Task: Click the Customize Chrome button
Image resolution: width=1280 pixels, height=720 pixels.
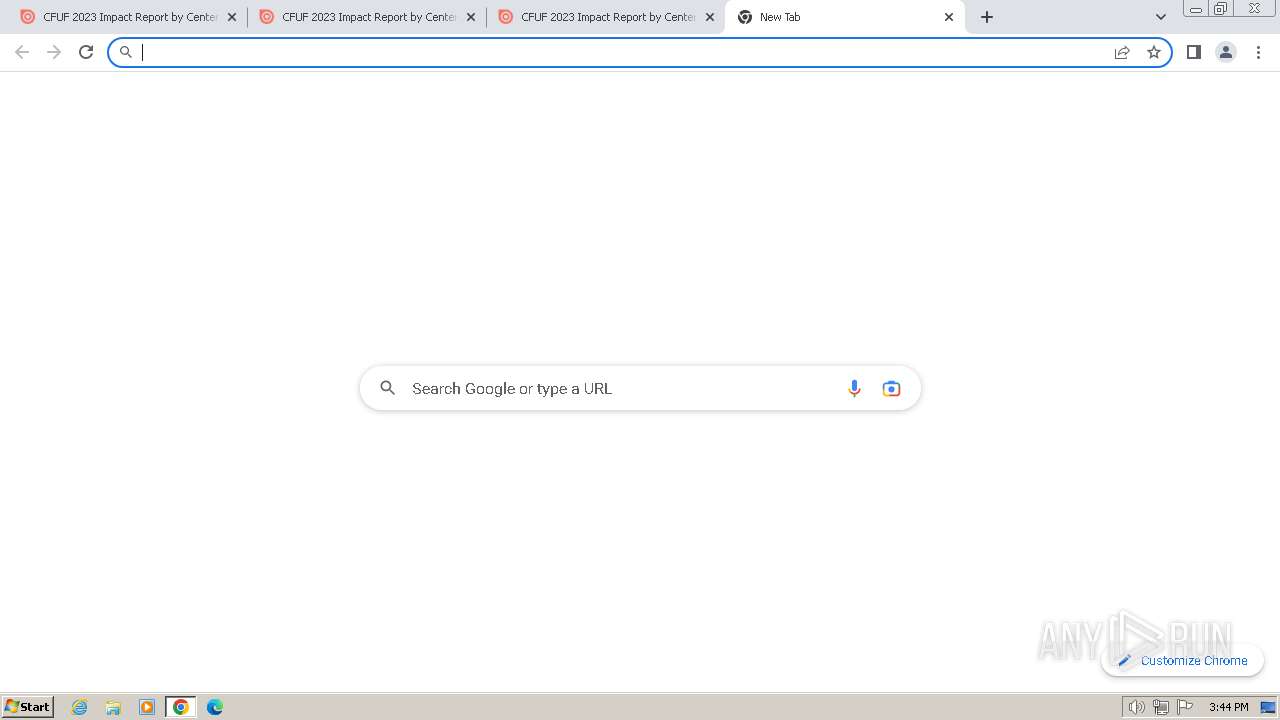Action: coord(1183,660)
